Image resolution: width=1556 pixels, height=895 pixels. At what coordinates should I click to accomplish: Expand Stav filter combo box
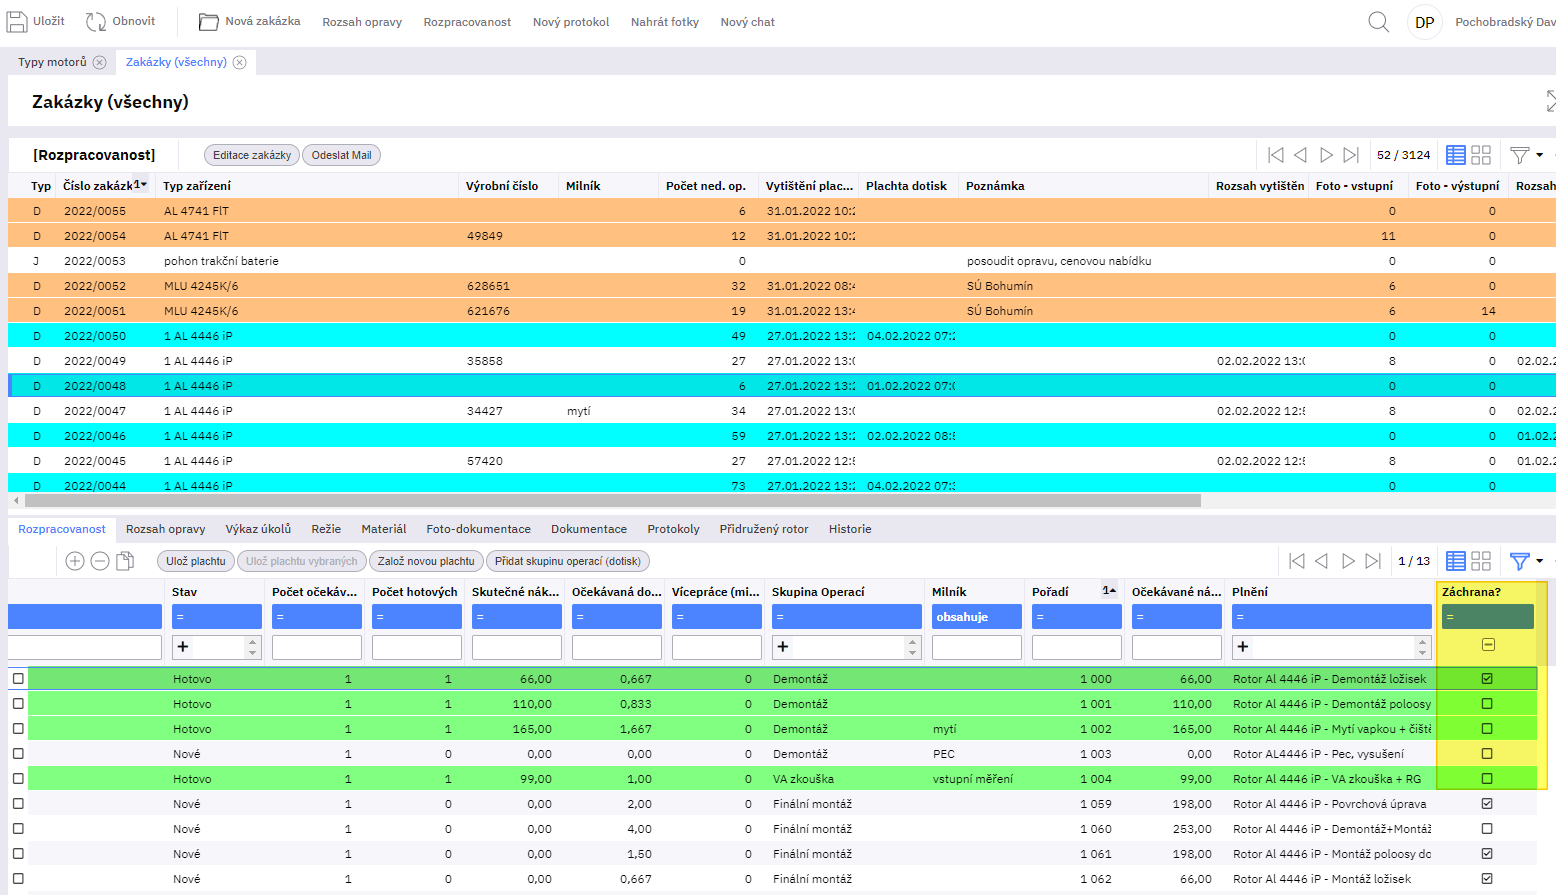coord(253,647)
